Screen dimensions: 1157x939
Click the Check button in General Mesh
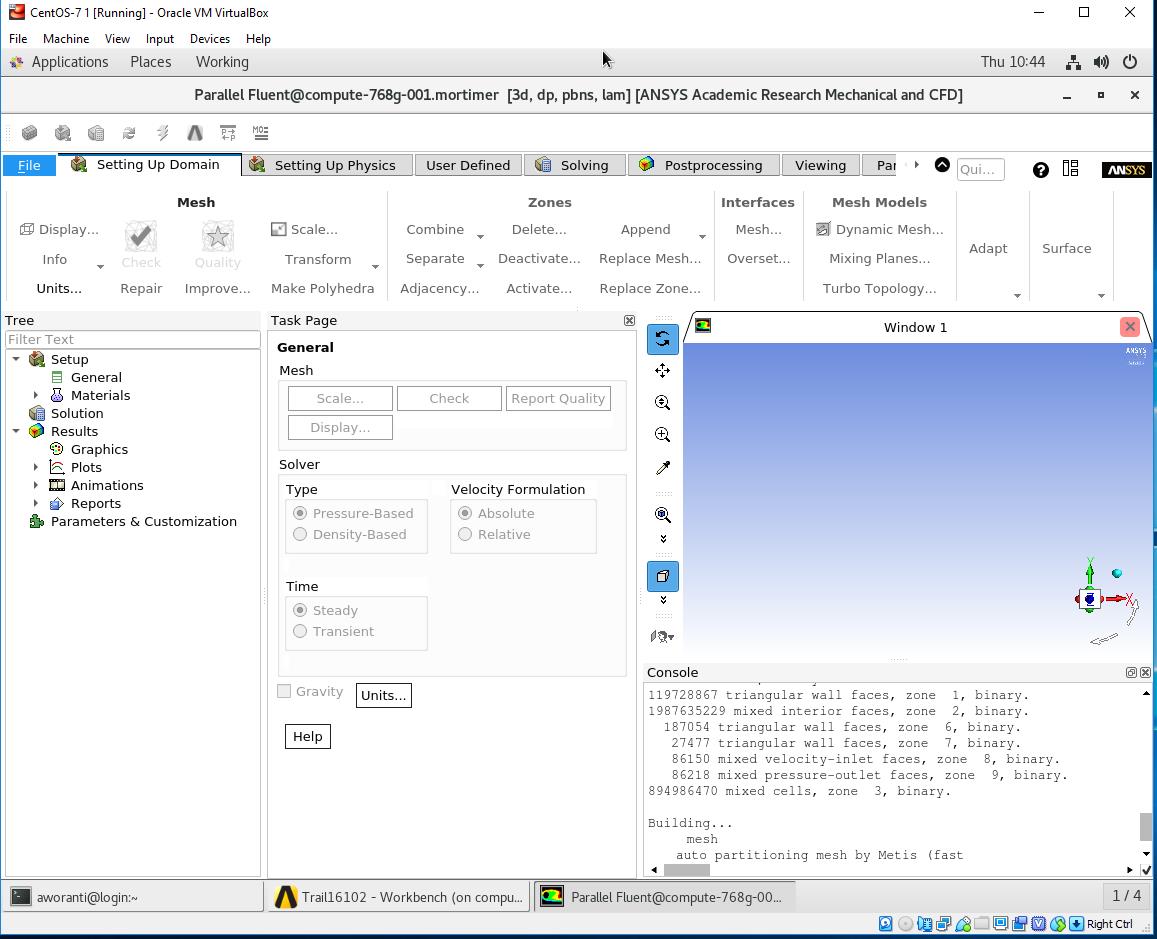pyautogui.click(x=449, y=398)
